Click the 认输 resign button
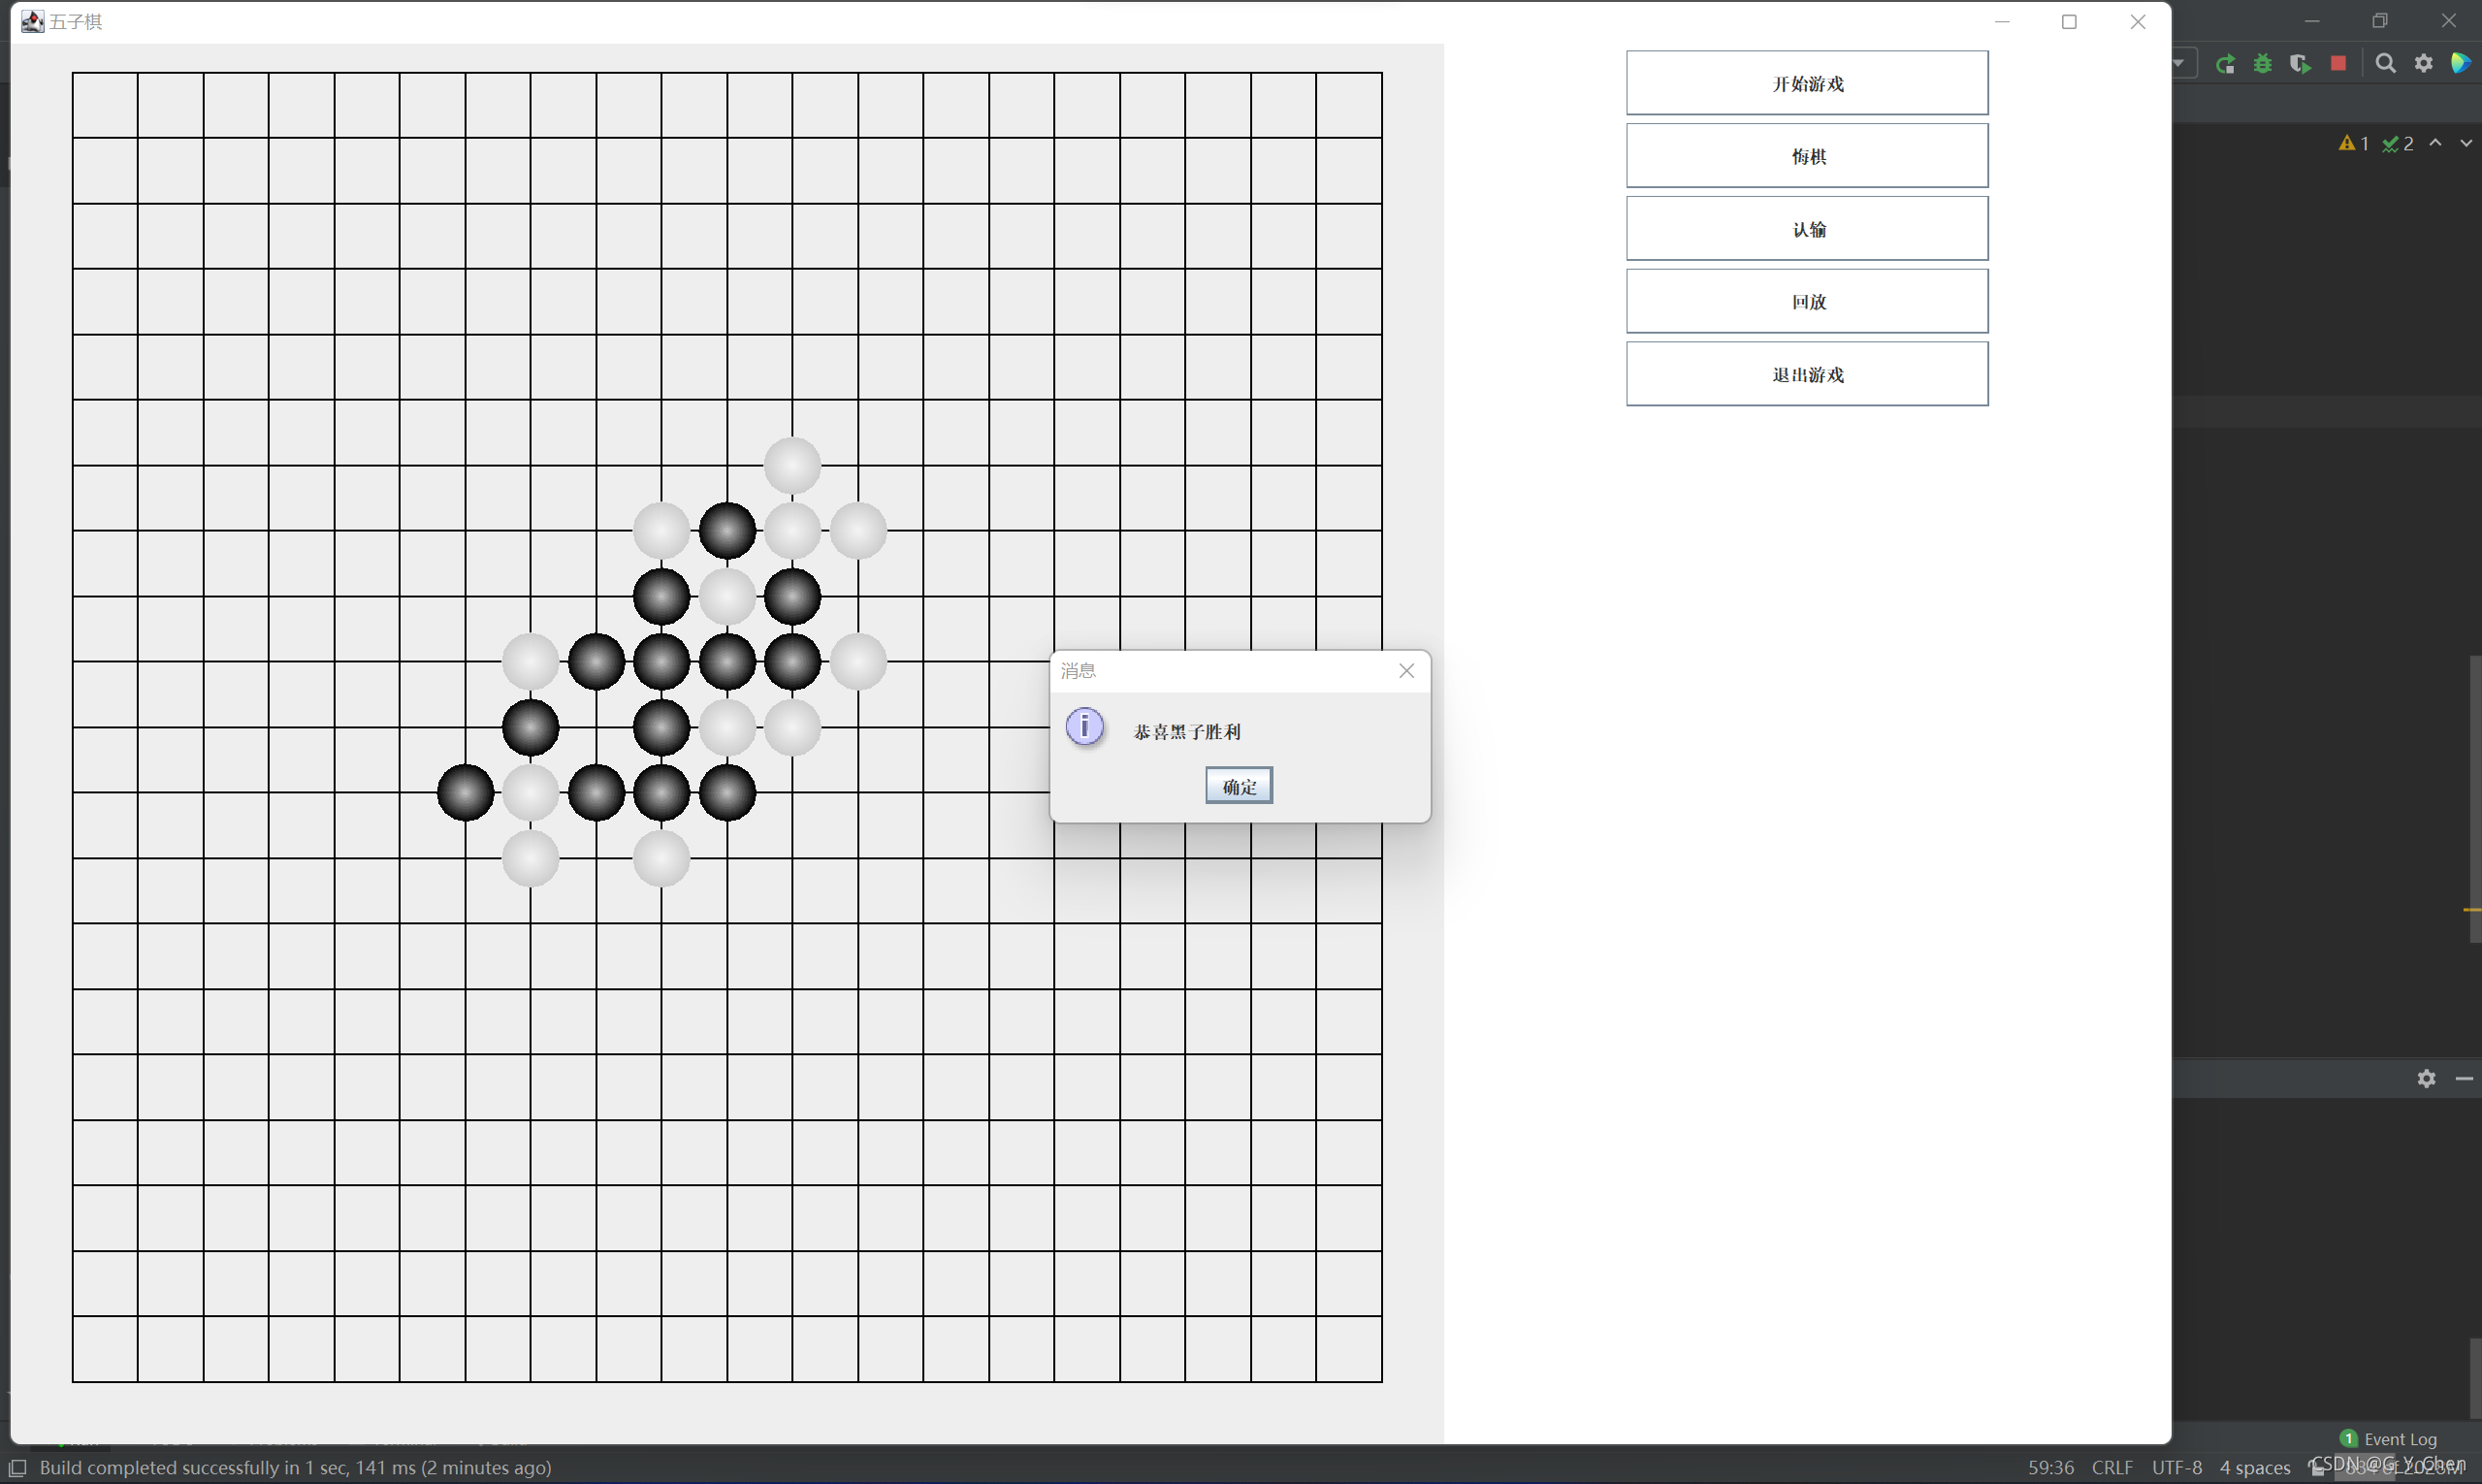Screen dimensions: 2482x1484 click(1806, 229)
